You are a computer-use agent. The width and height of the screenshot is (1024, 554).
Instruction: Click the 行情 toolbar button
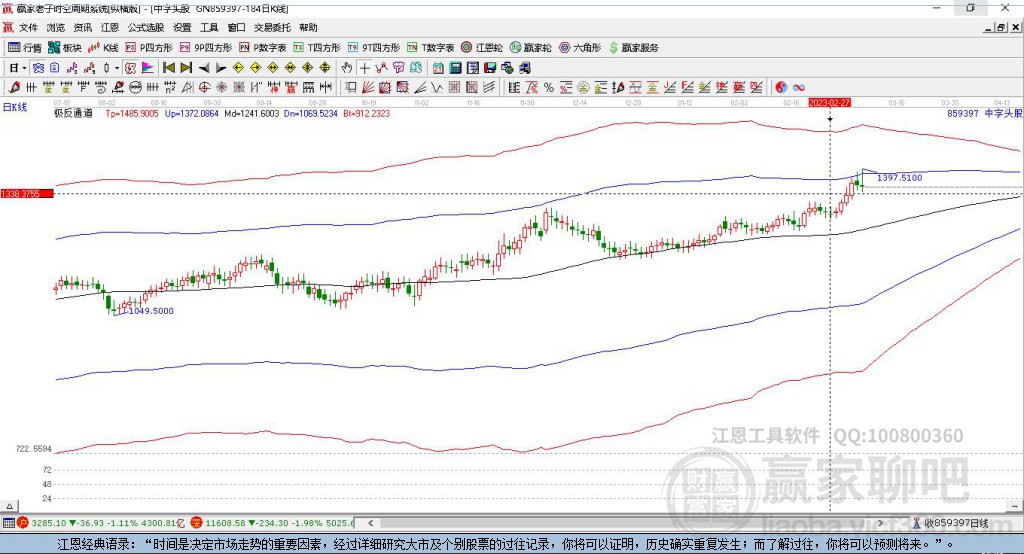point(25,48)
